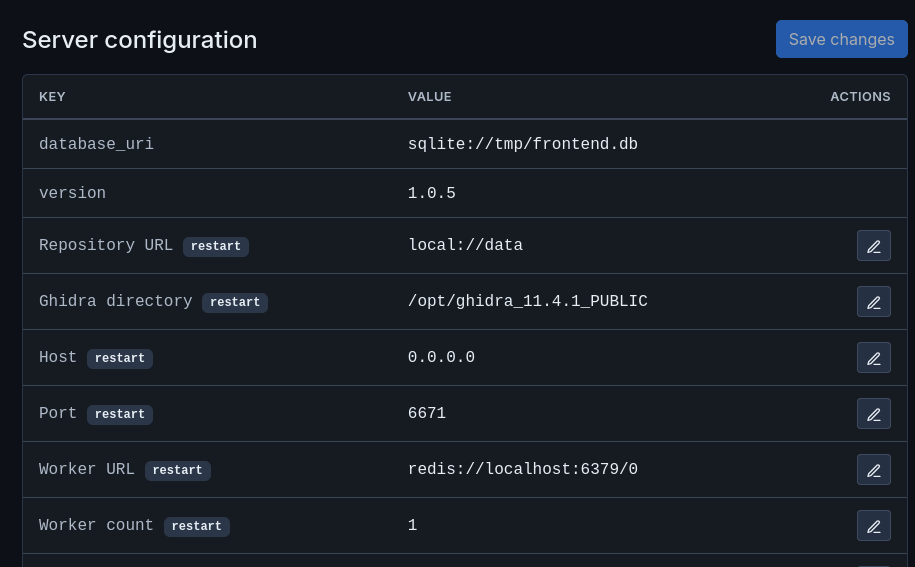Click the Host label

pos(58,357)
